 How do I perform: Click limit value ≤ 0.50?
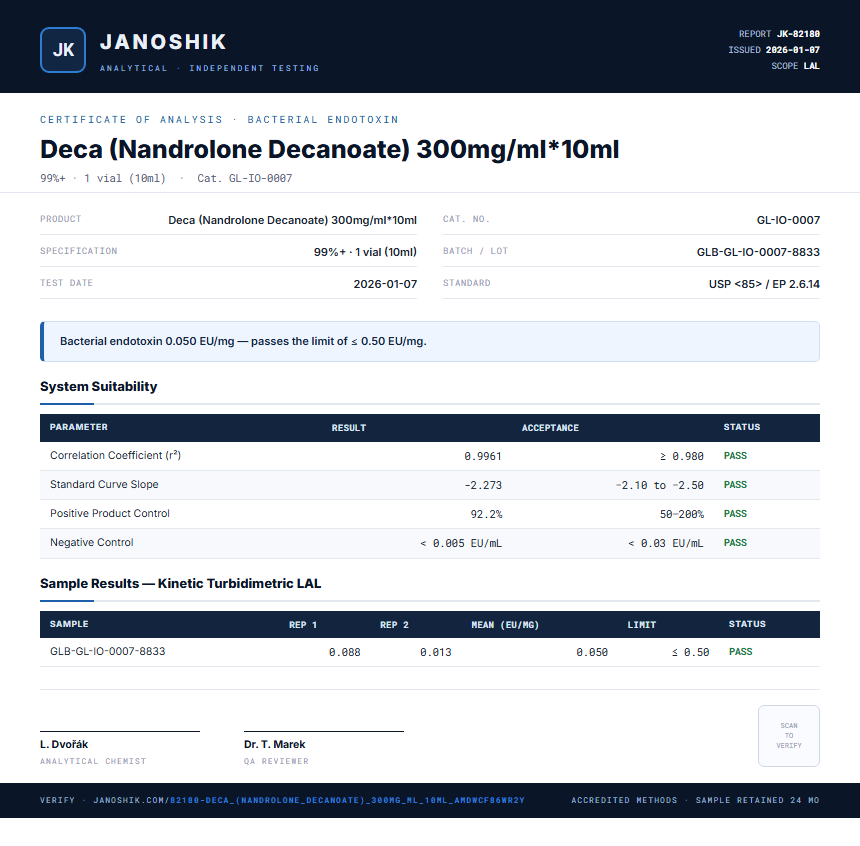pos(691,652)
